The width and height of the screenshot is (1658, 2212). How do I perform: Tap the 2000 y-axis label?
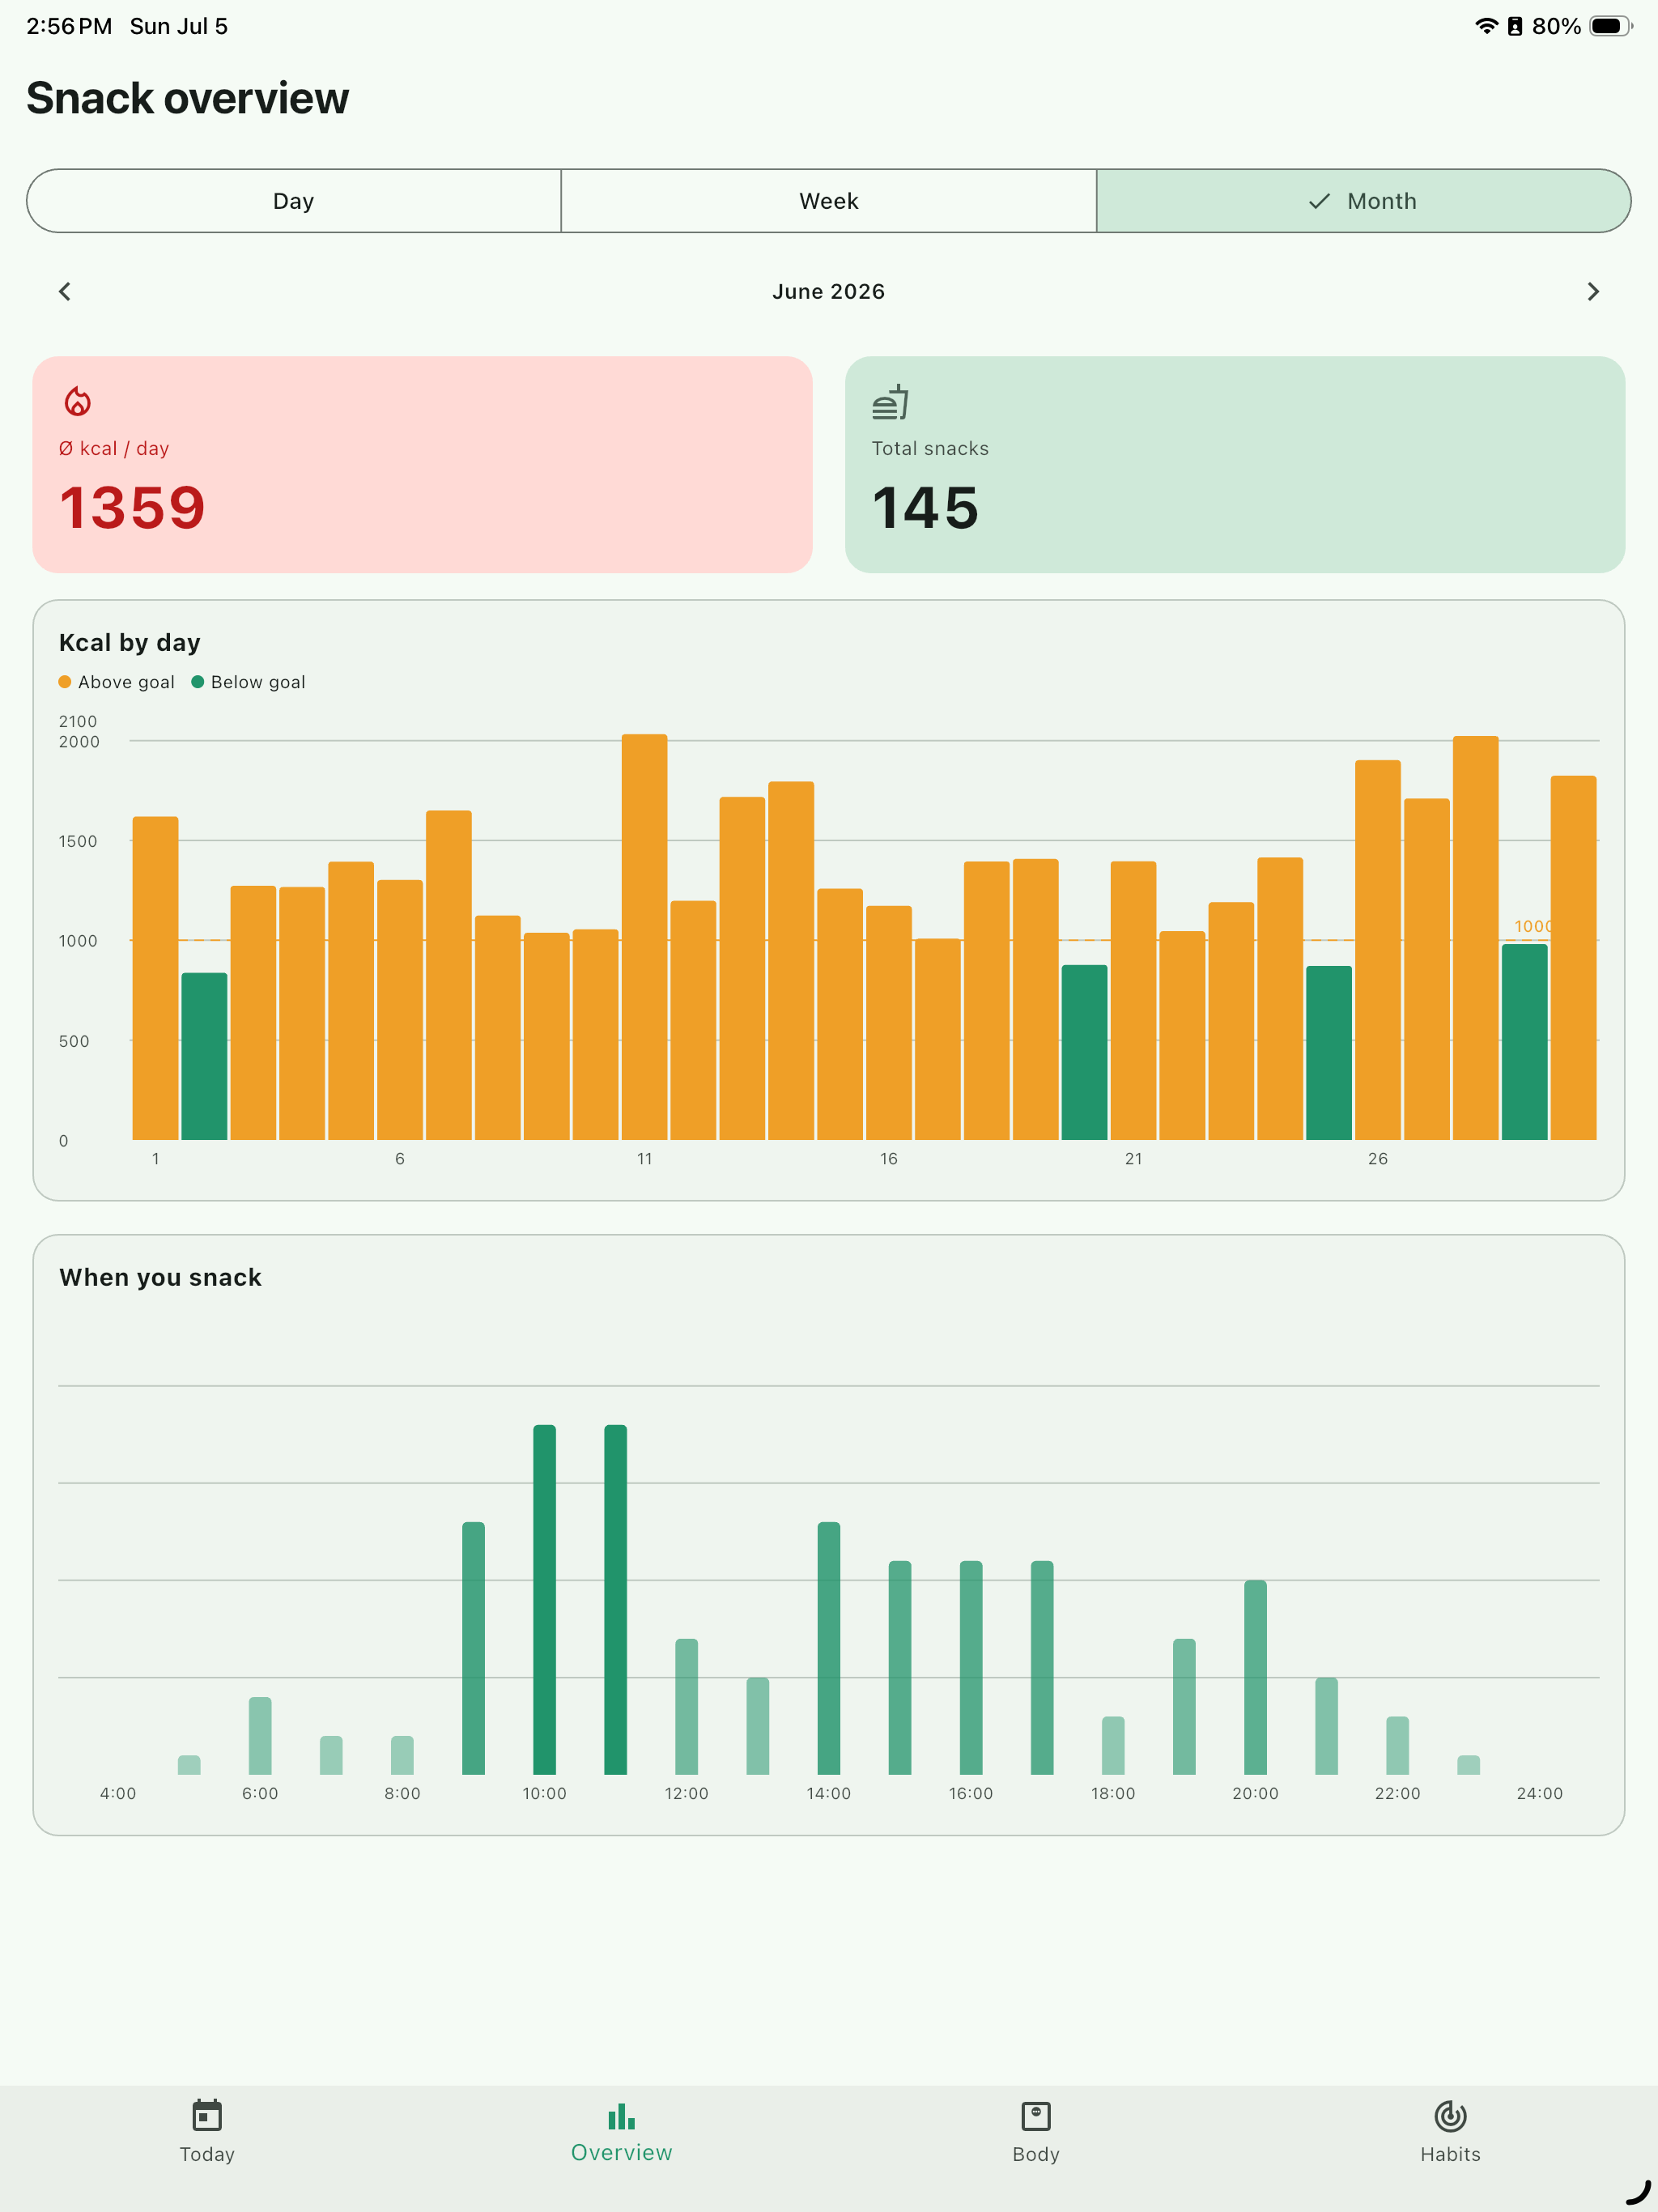(79, 742)
